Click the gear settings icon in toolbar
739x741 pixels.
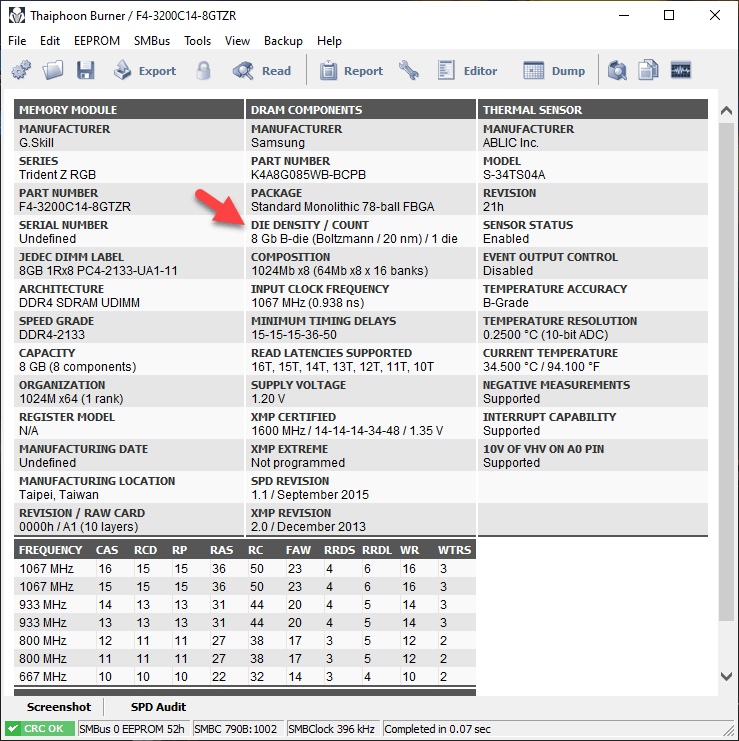(21, 70)
